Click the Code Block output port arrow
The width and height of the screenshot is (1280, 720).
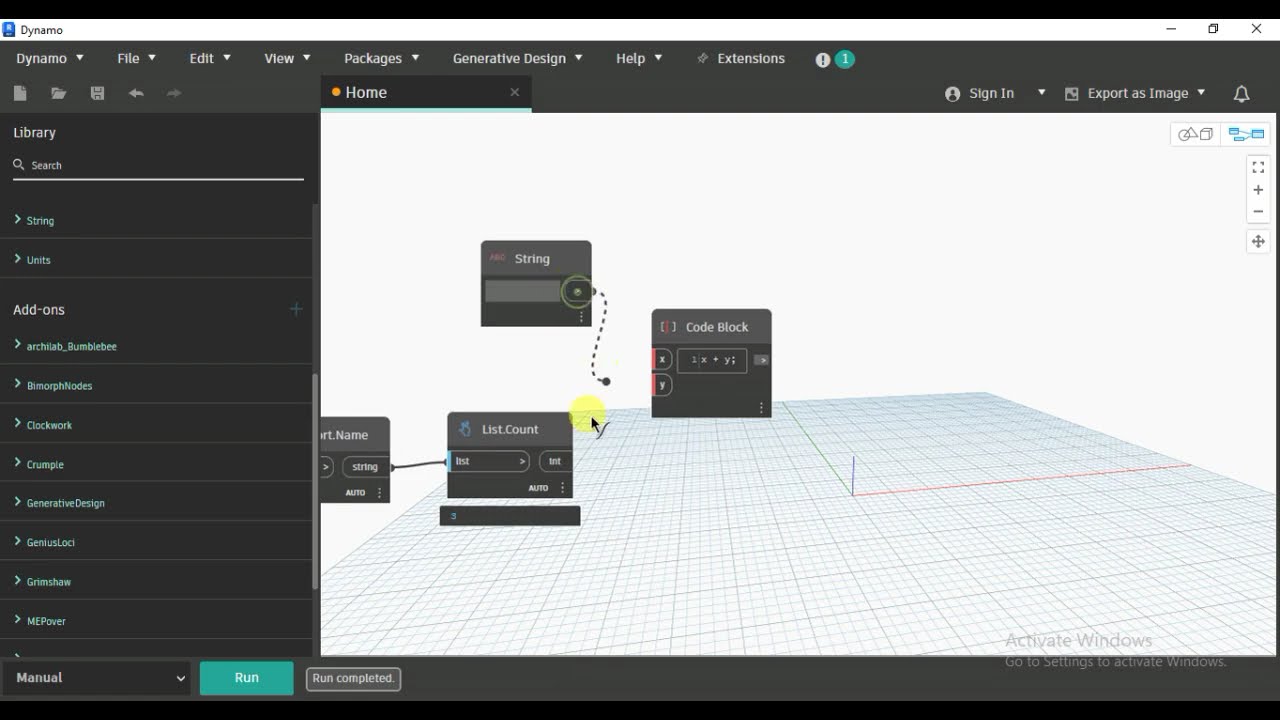pyautogui.click(x=761, y=360)
